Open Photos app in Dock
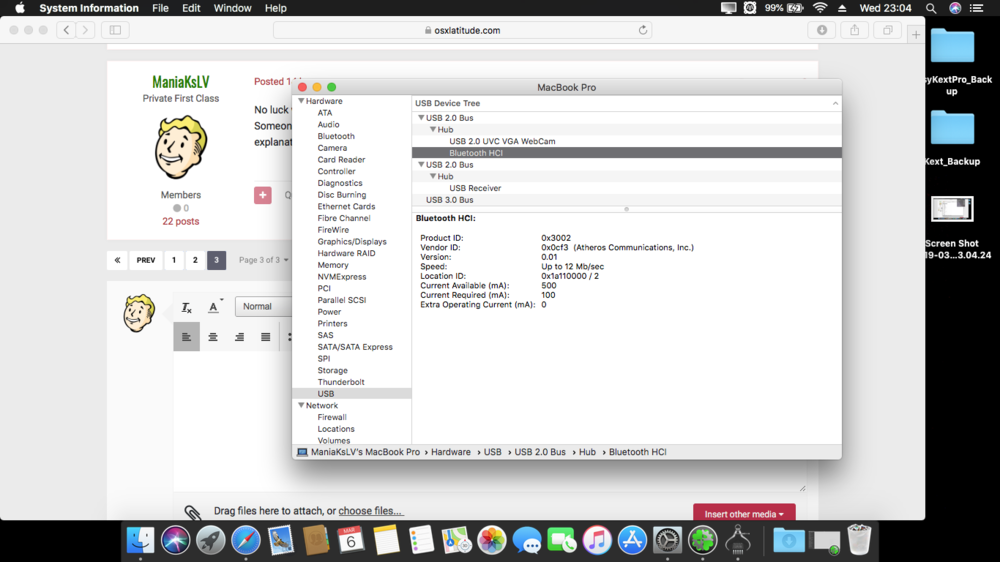 tap(492, 540)
